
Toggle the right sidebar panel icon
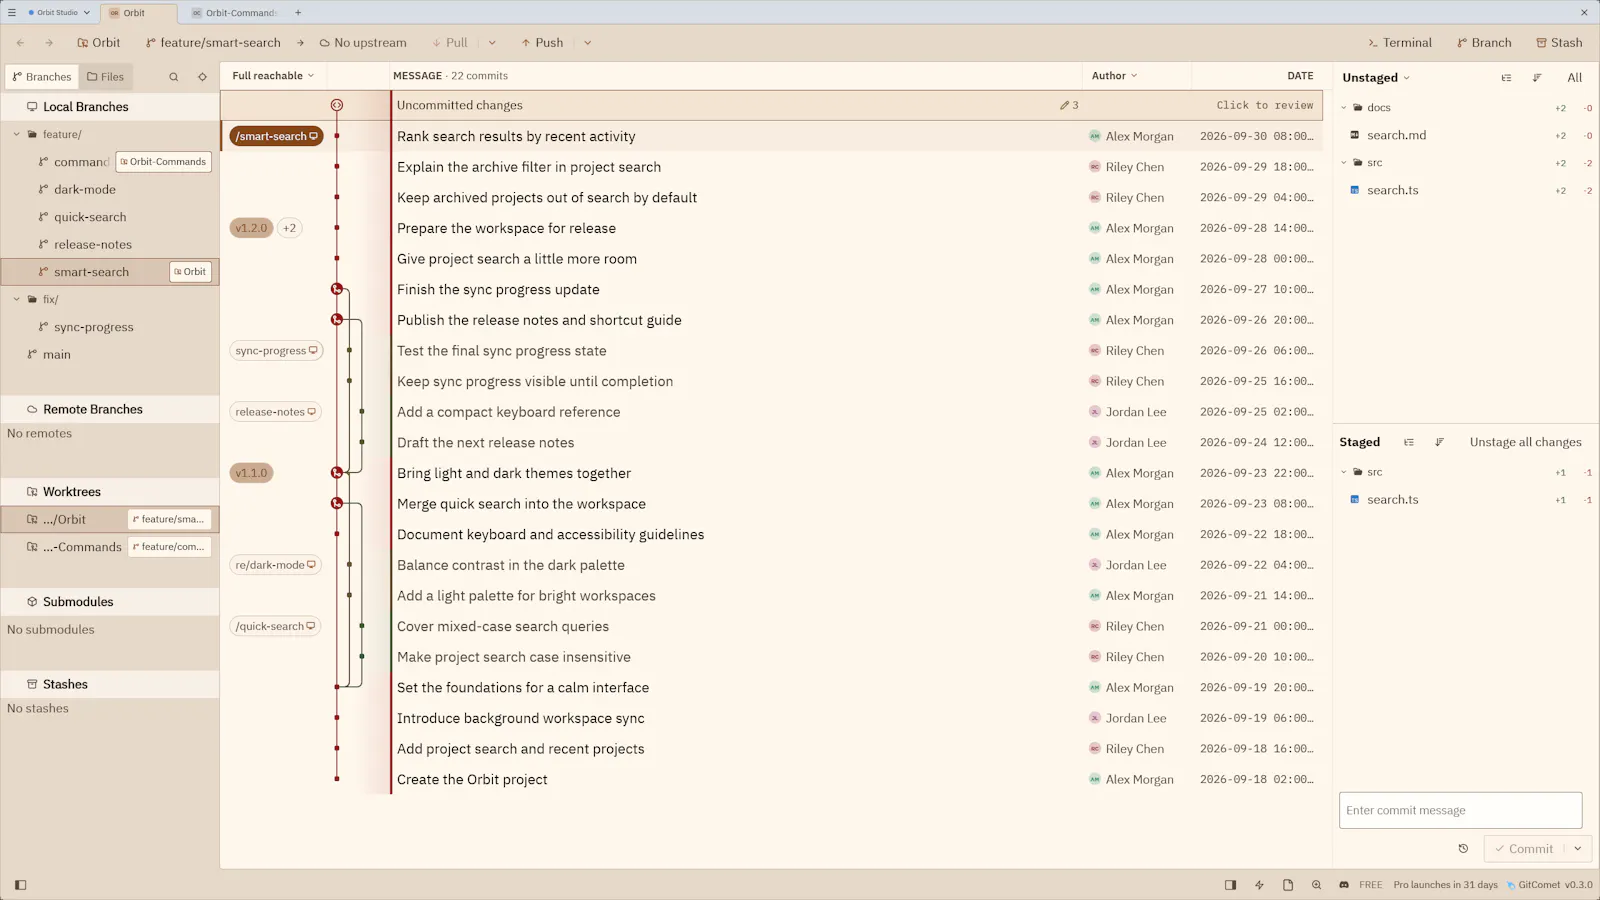click(1230, 885)
